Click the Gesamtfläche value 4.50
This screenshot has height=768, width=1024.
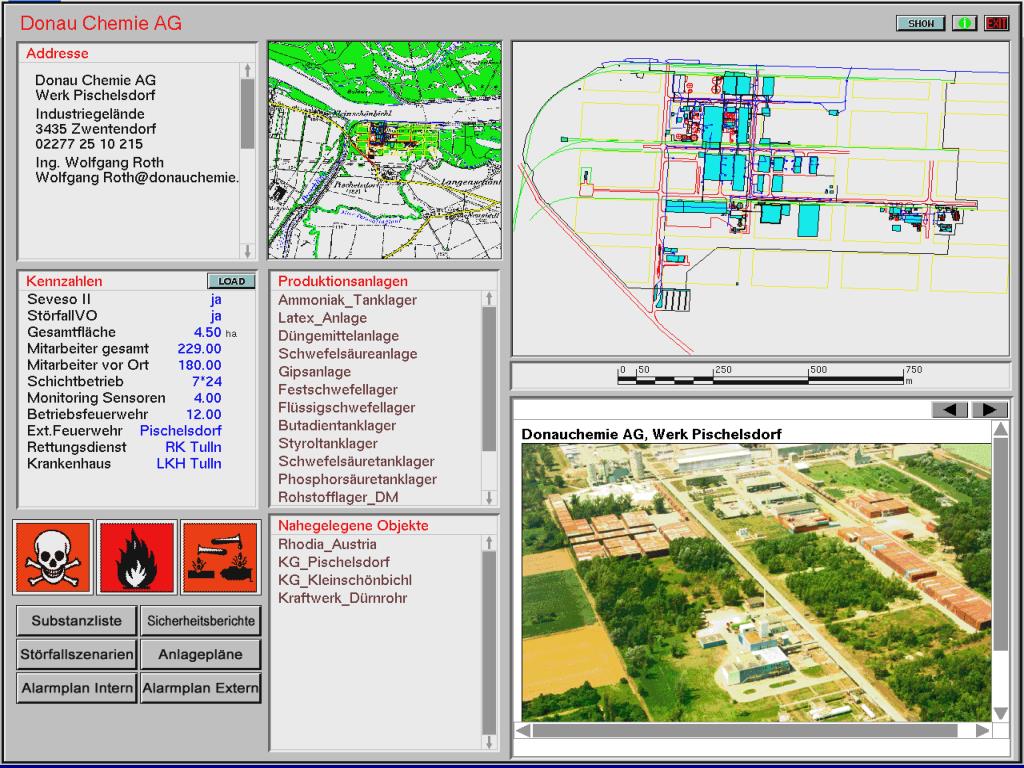coord(208,332)
